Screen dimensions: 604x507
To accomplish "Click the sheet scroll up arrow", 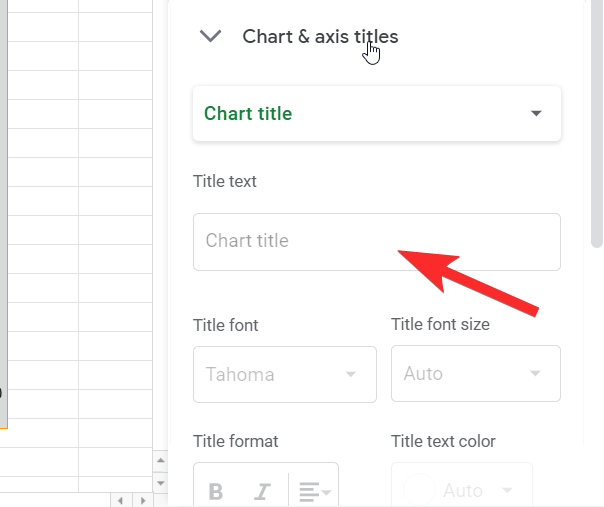I will [x=159, y=460].
